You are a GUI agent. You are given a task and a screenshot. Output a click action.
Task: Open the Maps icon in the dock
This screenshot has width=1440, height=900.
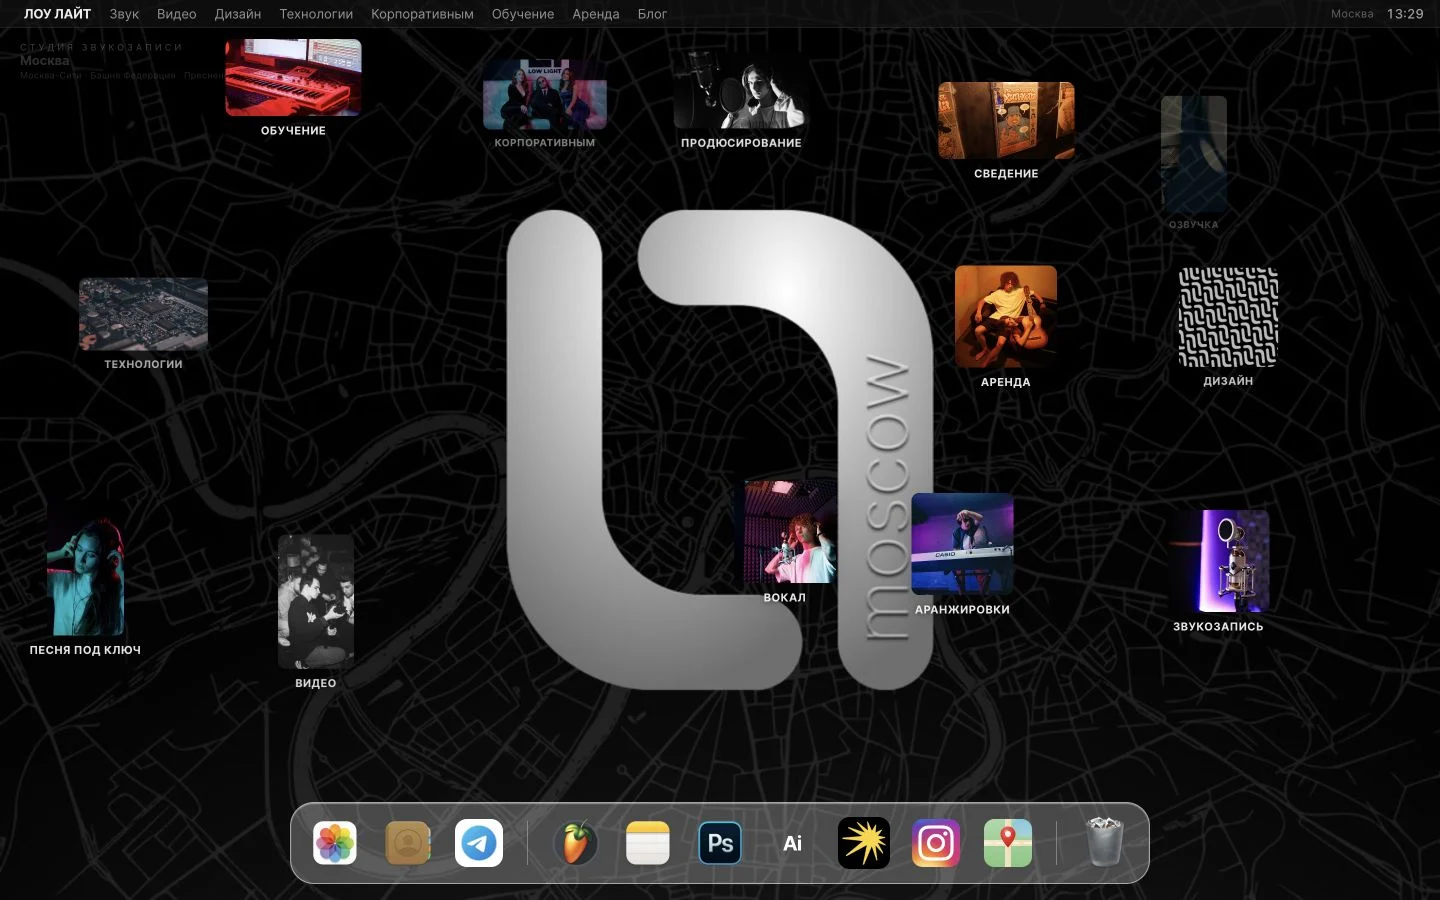click(x=1008, y=843)
